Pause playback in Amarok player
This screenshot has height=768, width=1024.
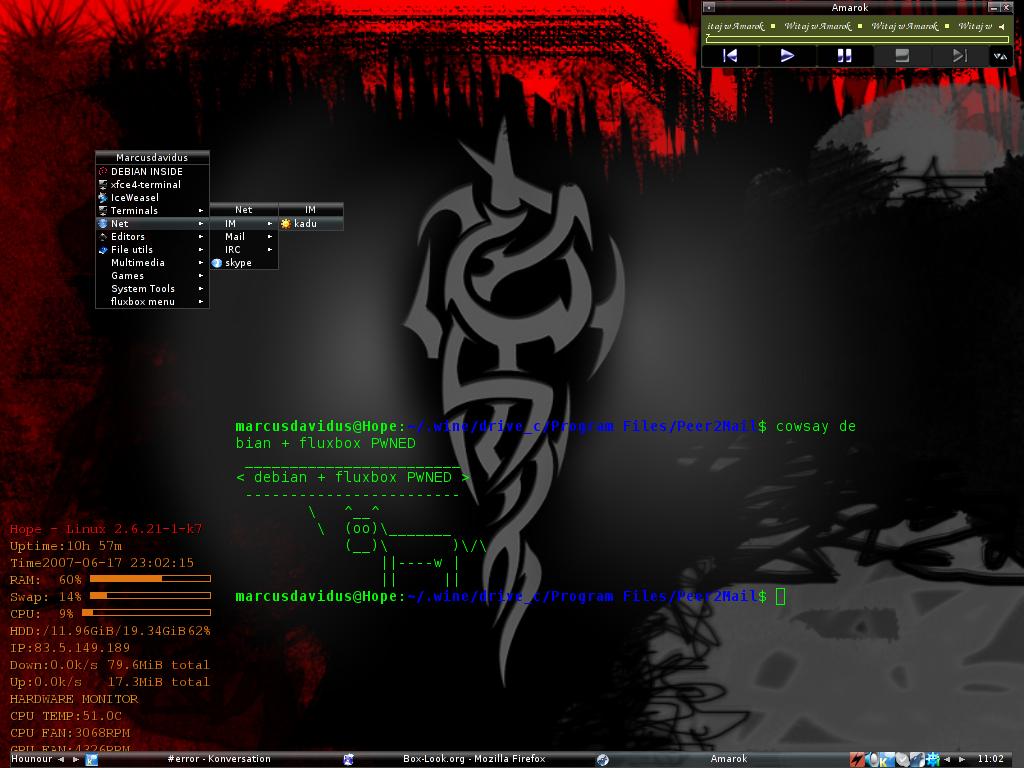tap(844, 56)
